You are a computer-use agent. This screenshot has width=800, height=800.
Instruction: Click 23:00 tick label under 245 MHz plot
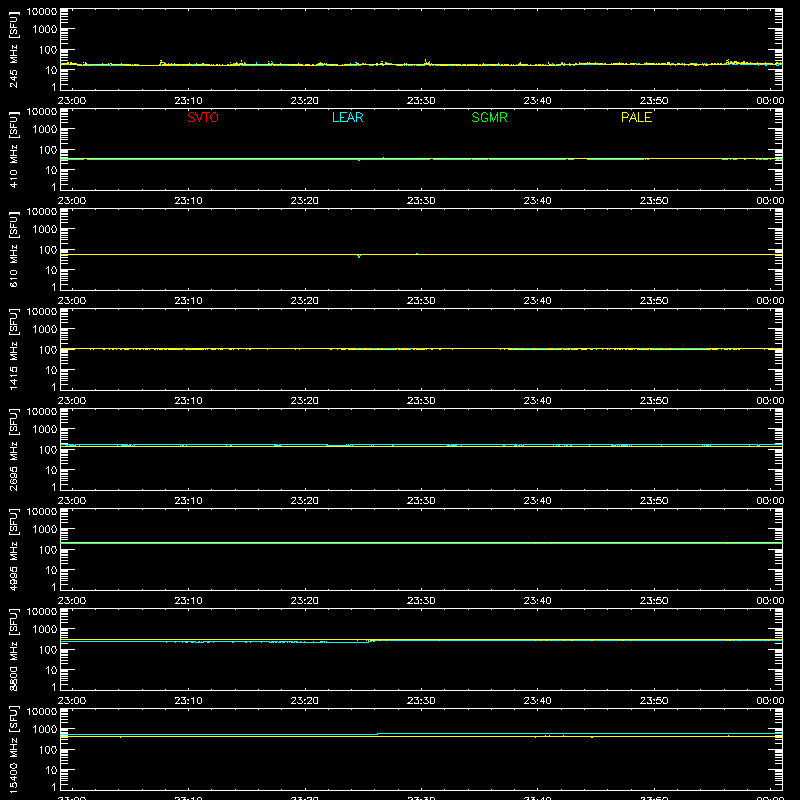pos(72,101)
